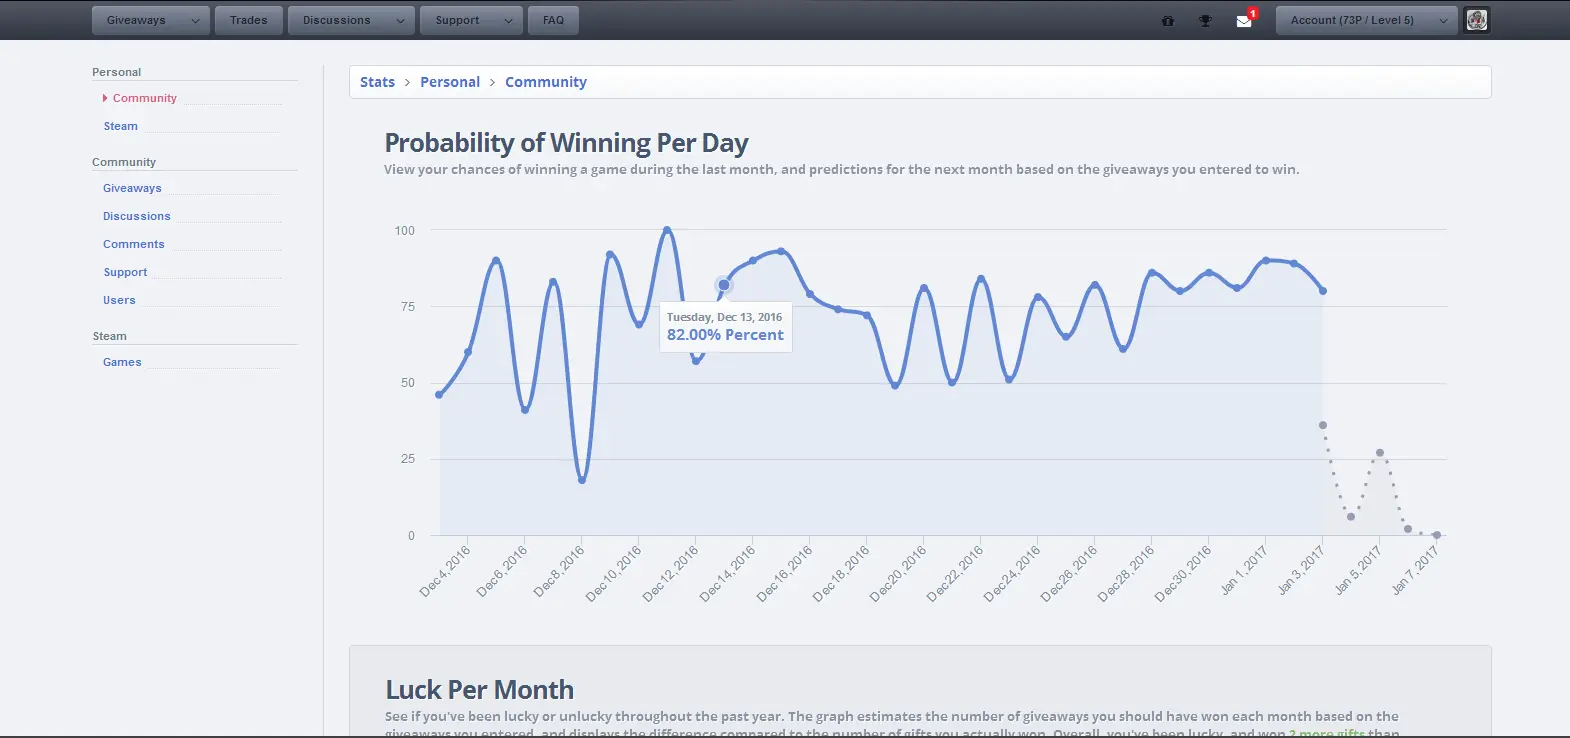Expand the Support dropdown arrow

[509, 20]
